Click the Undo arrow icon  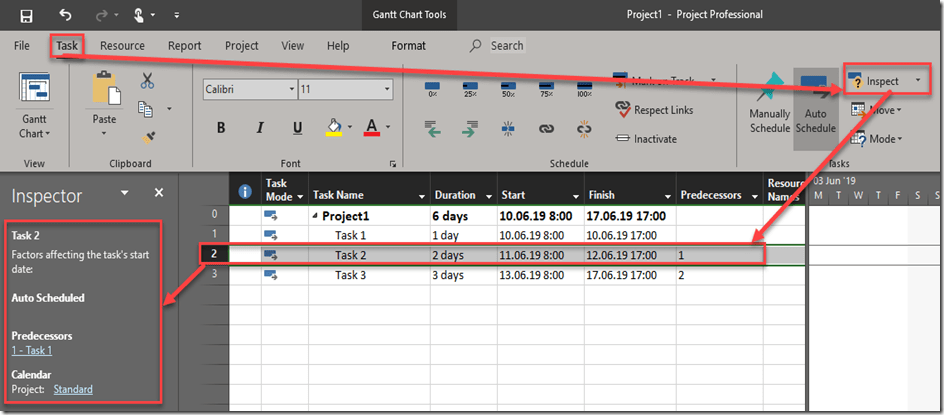pyautogui.click(x=66, y=15)
